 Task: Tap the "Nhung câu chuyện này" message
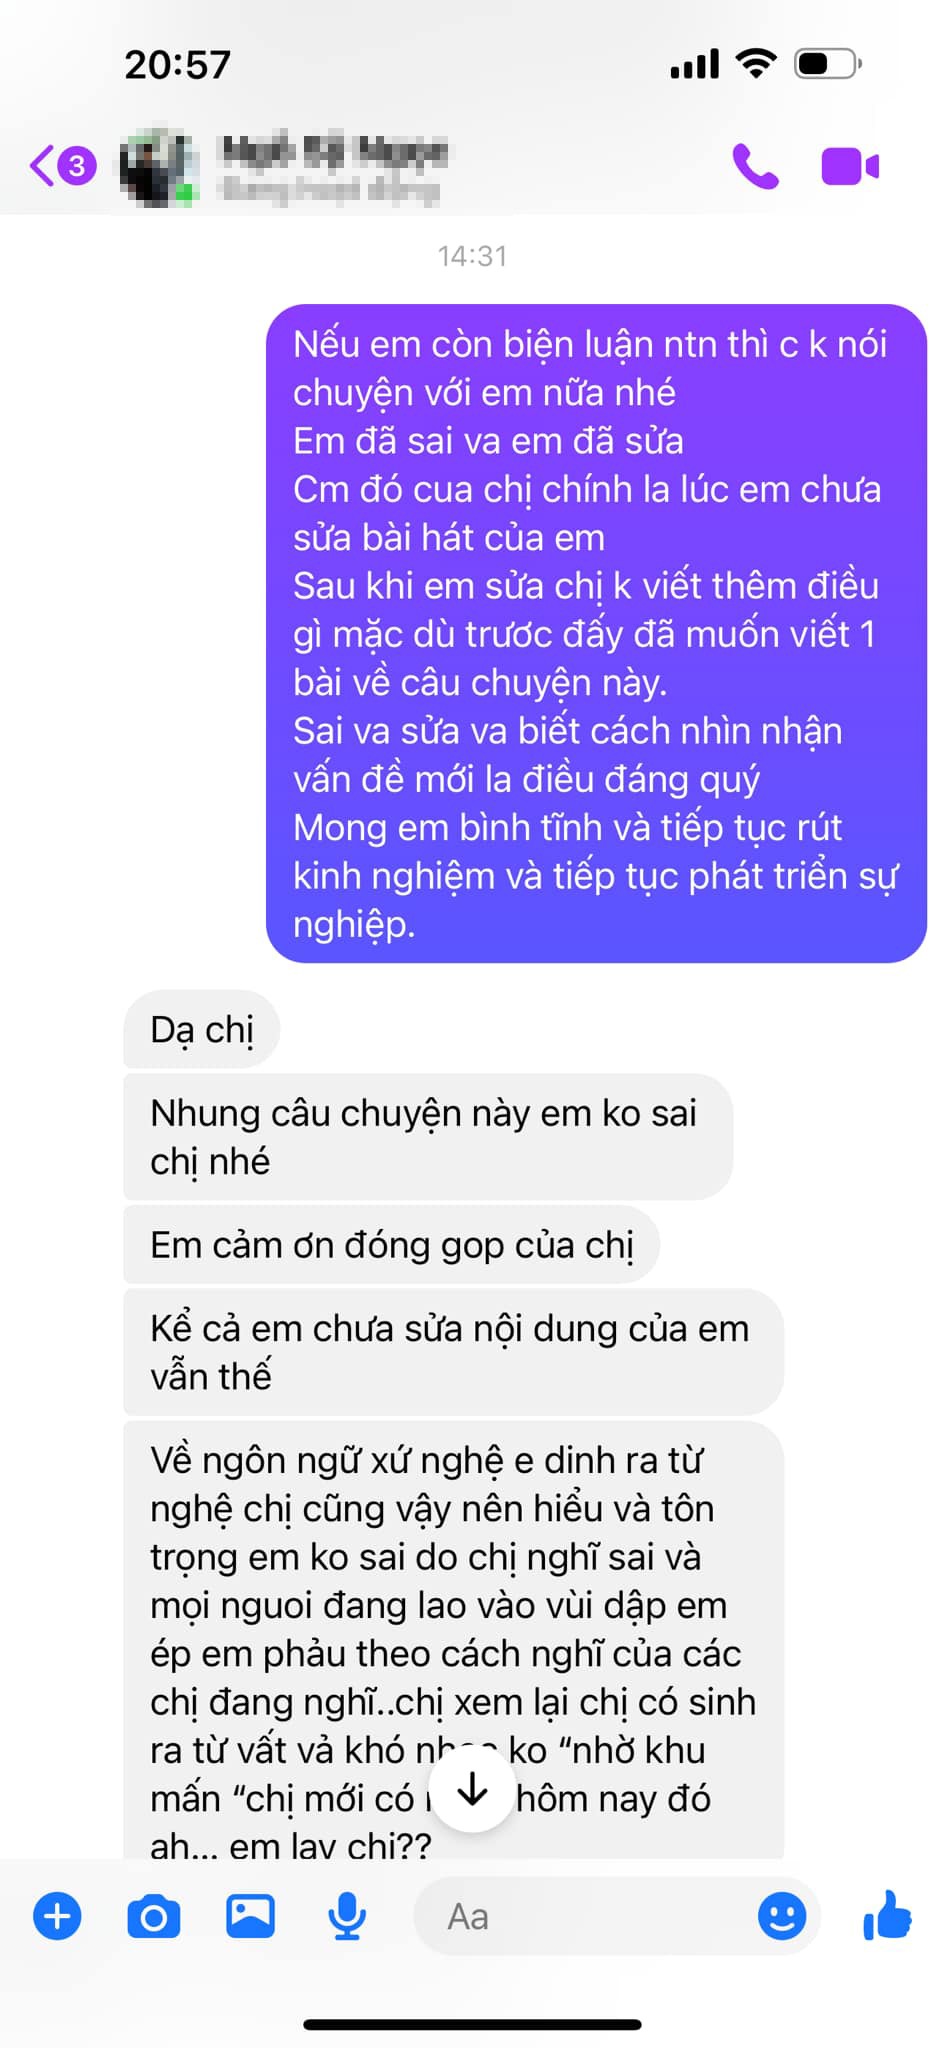coord(428,1137)
